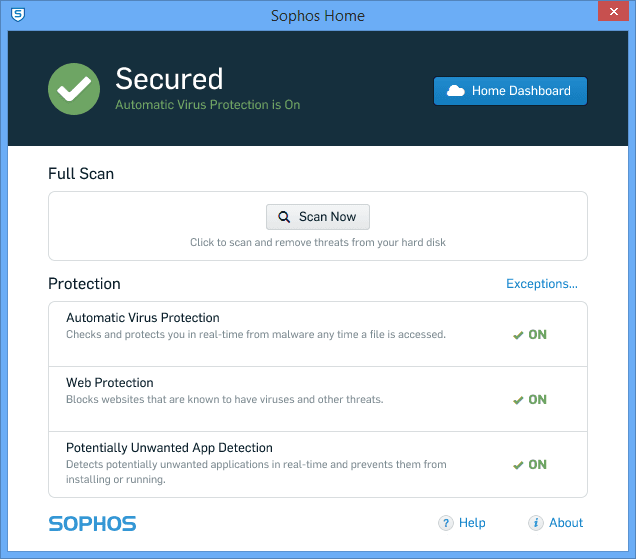Viewport: 636px width, 559px height.
Task: Click the Help question mark icon
Action: pyautogui.click(x=446, y=523)
